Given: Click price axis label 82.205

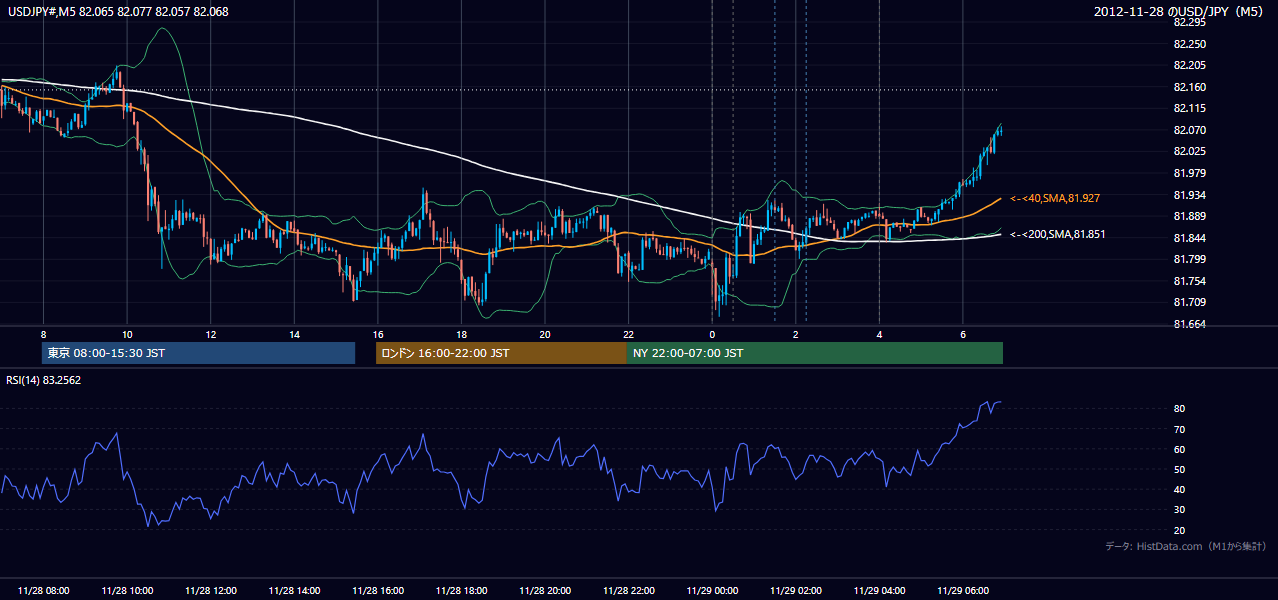Looking at the screenshot, I should (1188, 65).
